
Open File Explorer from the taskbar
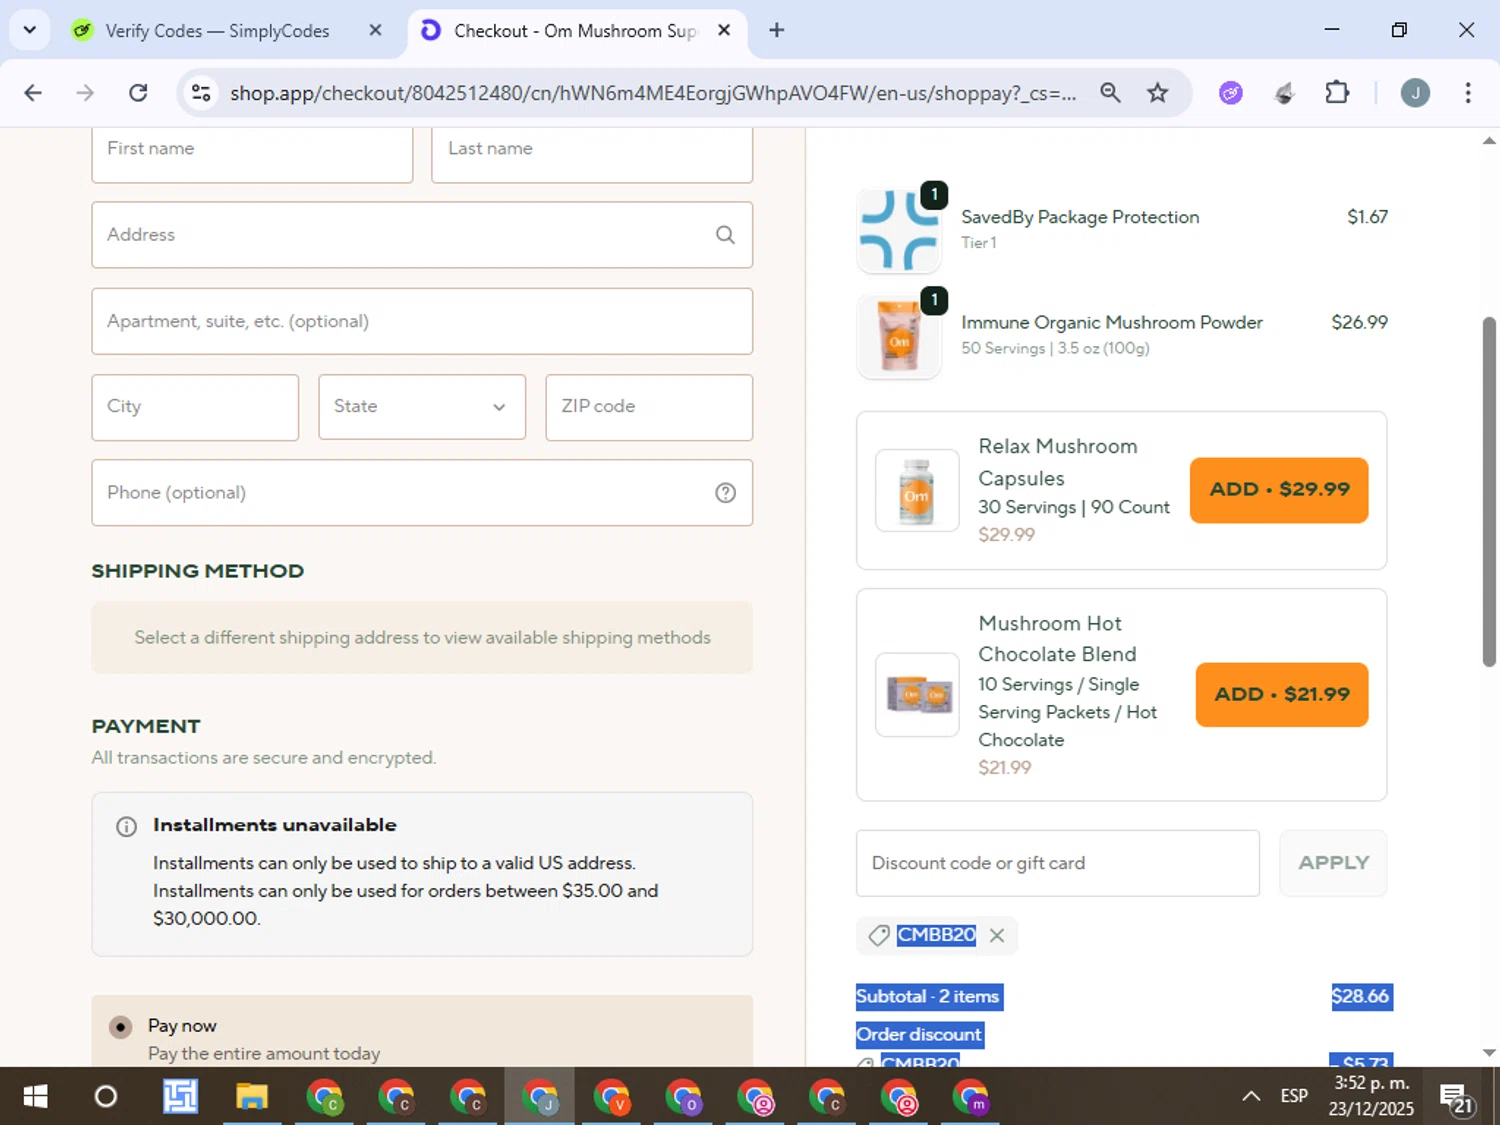(x=251, y=1097)
